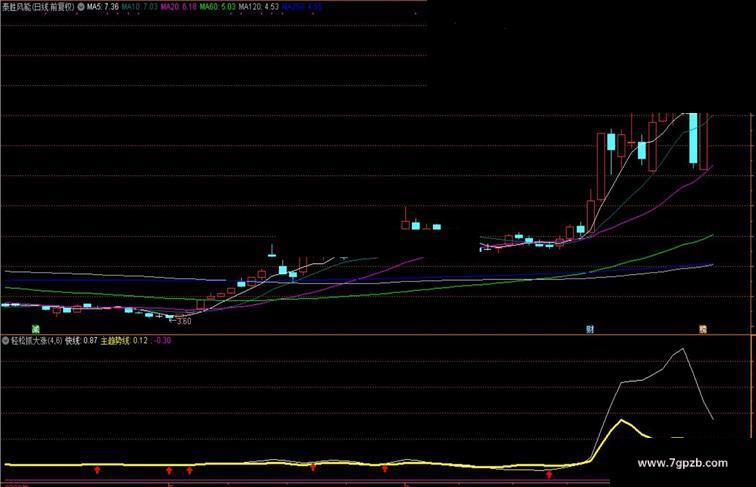Select the stock name title 日线 前复权

(x=38, y=7)
